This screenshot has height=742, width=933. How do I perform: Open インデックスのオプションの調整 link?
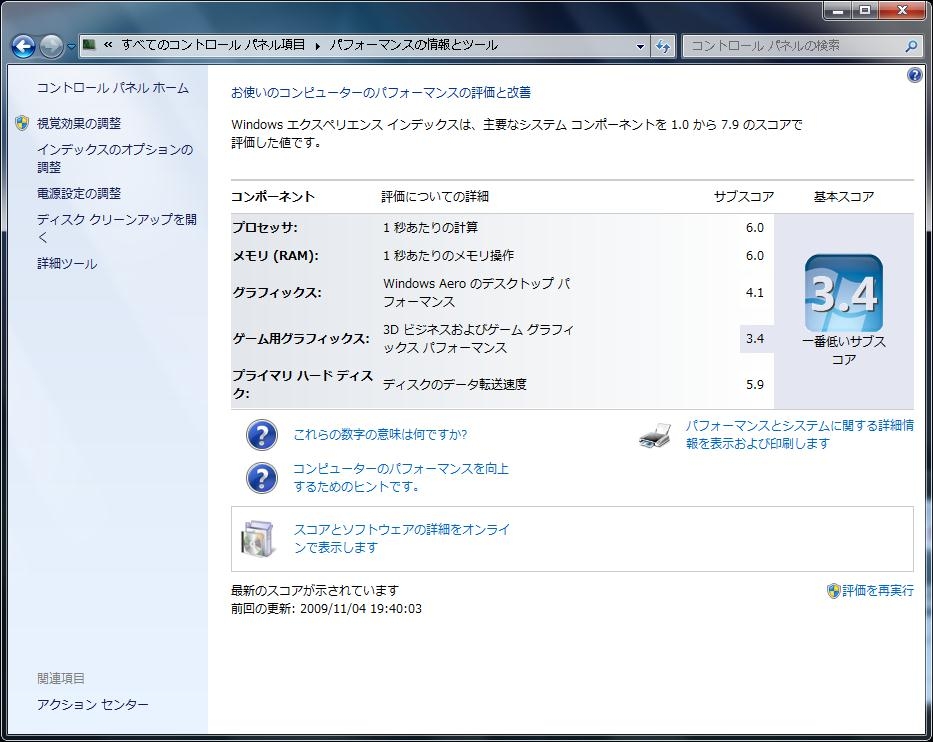[x=115, y=158]
